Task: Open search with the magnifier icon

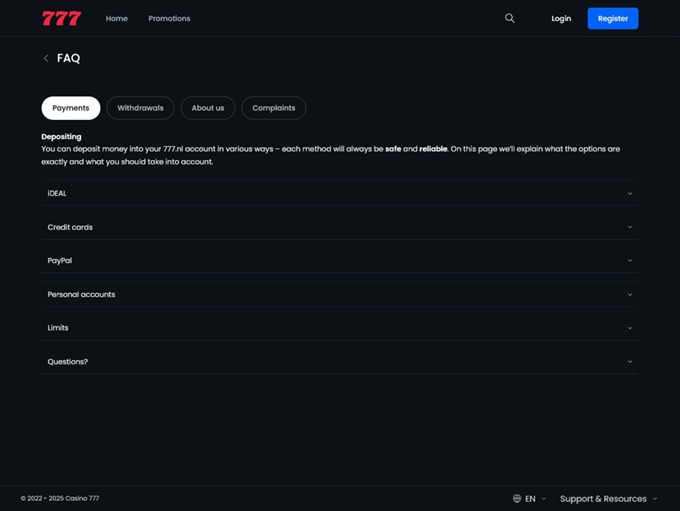Action: pyautogui.click(x=509, y=18)
